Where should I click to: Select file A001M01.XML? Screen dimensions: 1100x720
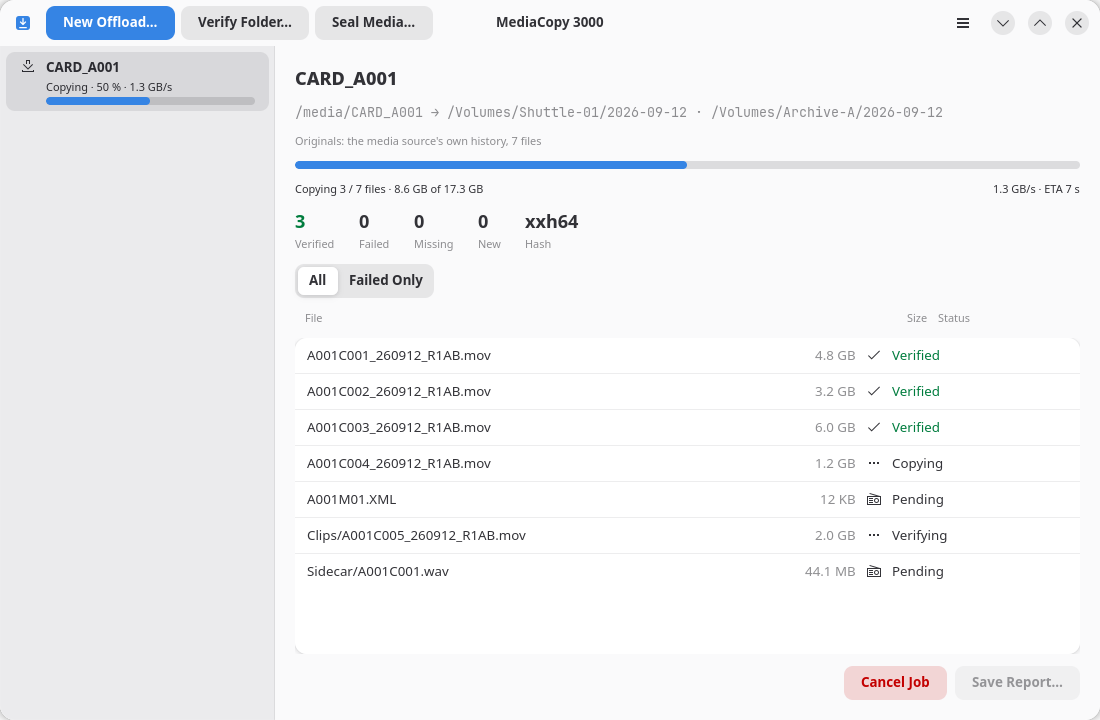click(x=687, y=500)
